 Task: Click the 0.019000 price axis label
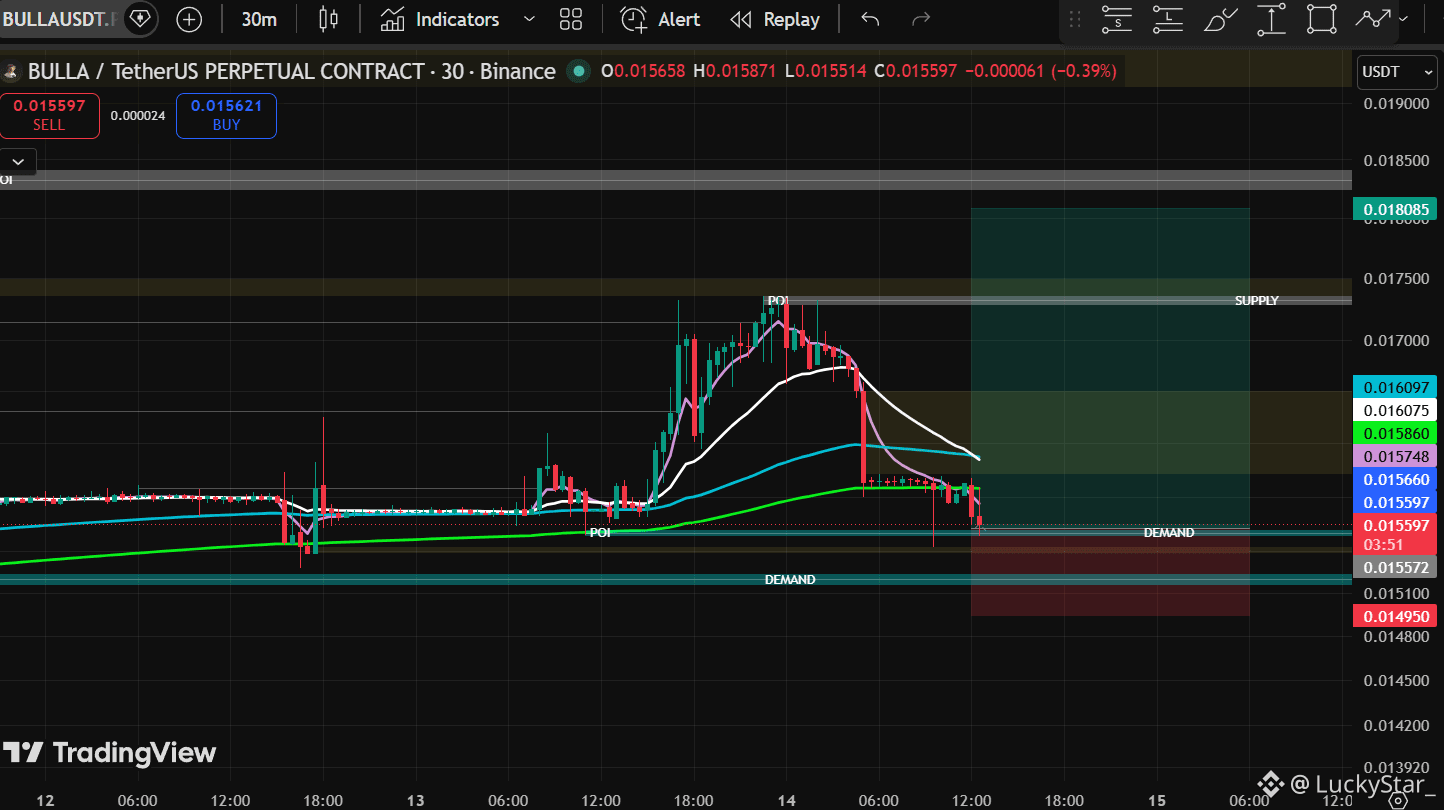pyautogui.click(x=1397, y=104)
